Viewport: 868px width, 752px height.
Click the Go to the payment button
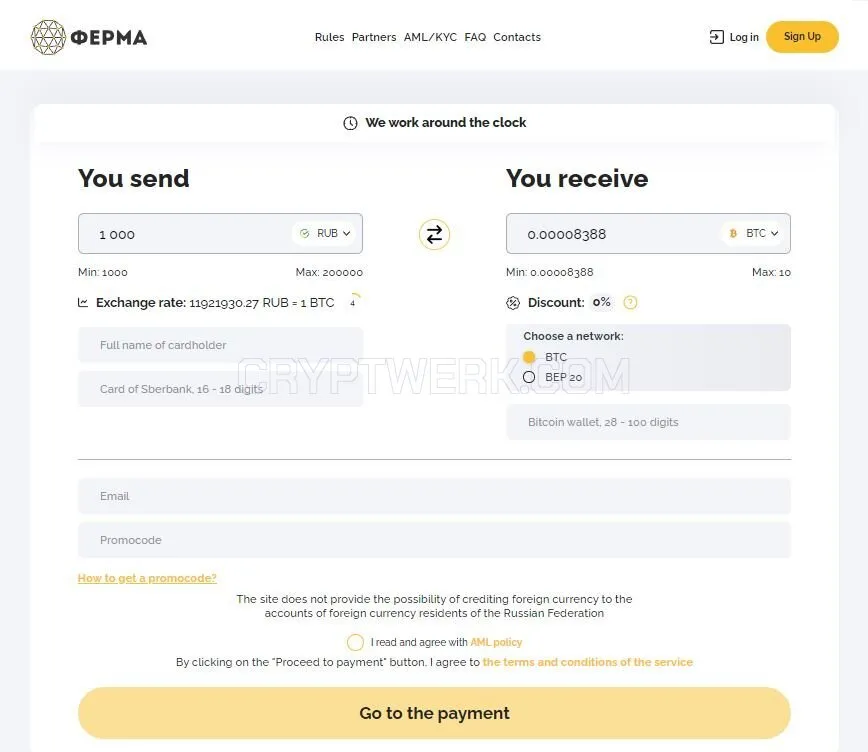tap(434, 713)
